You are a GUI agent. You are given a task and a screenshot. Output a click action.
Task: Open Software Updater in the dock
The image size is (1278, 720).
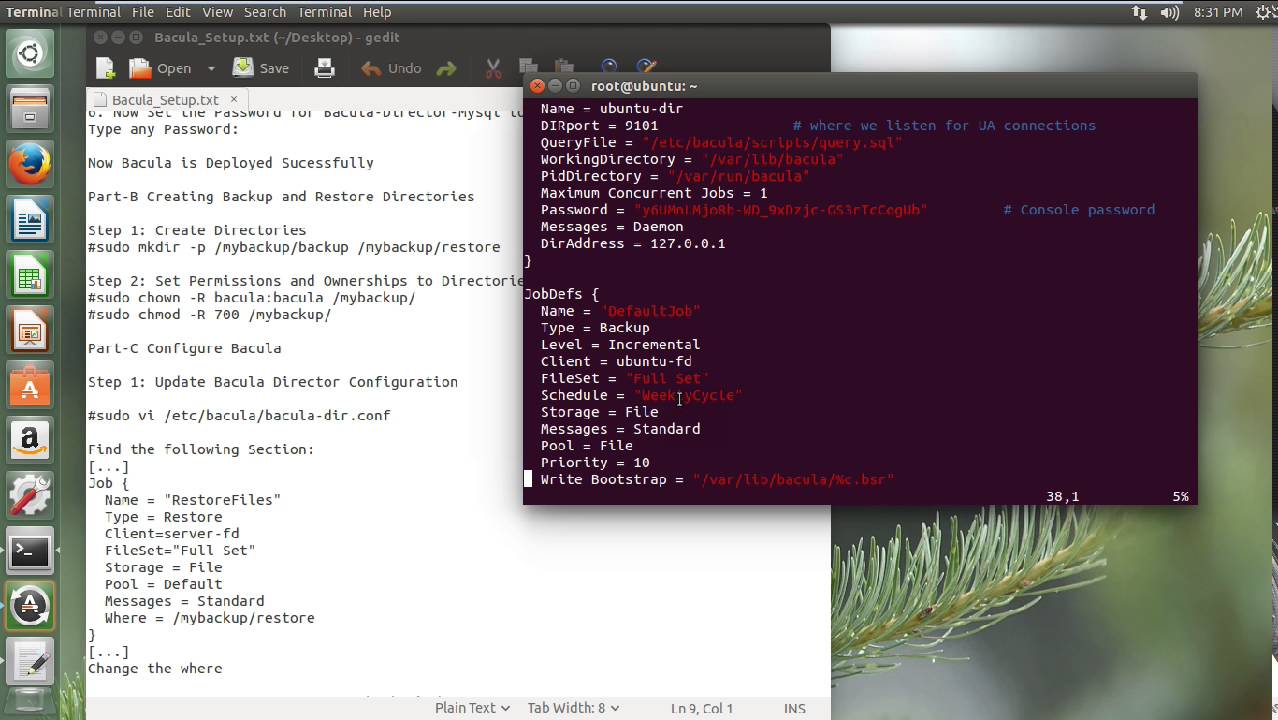[x=29, y=604]
